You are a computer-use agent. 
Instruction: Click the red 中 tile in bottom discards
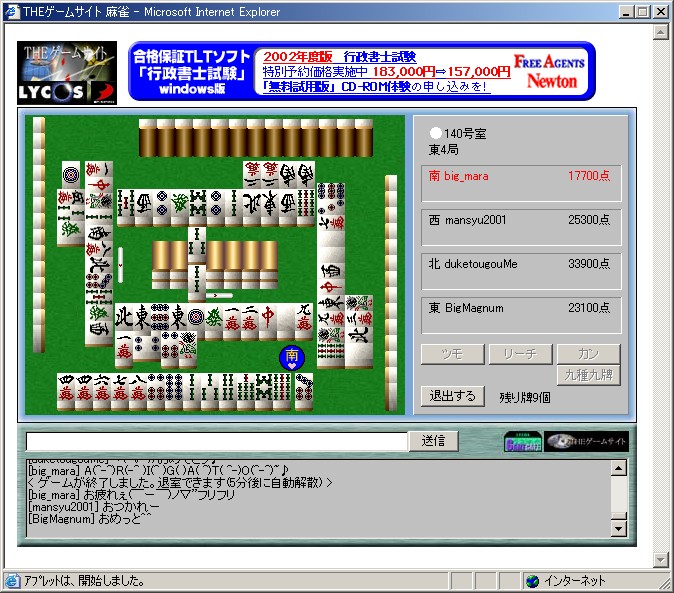pyautogui.click(x=269, y=319)
